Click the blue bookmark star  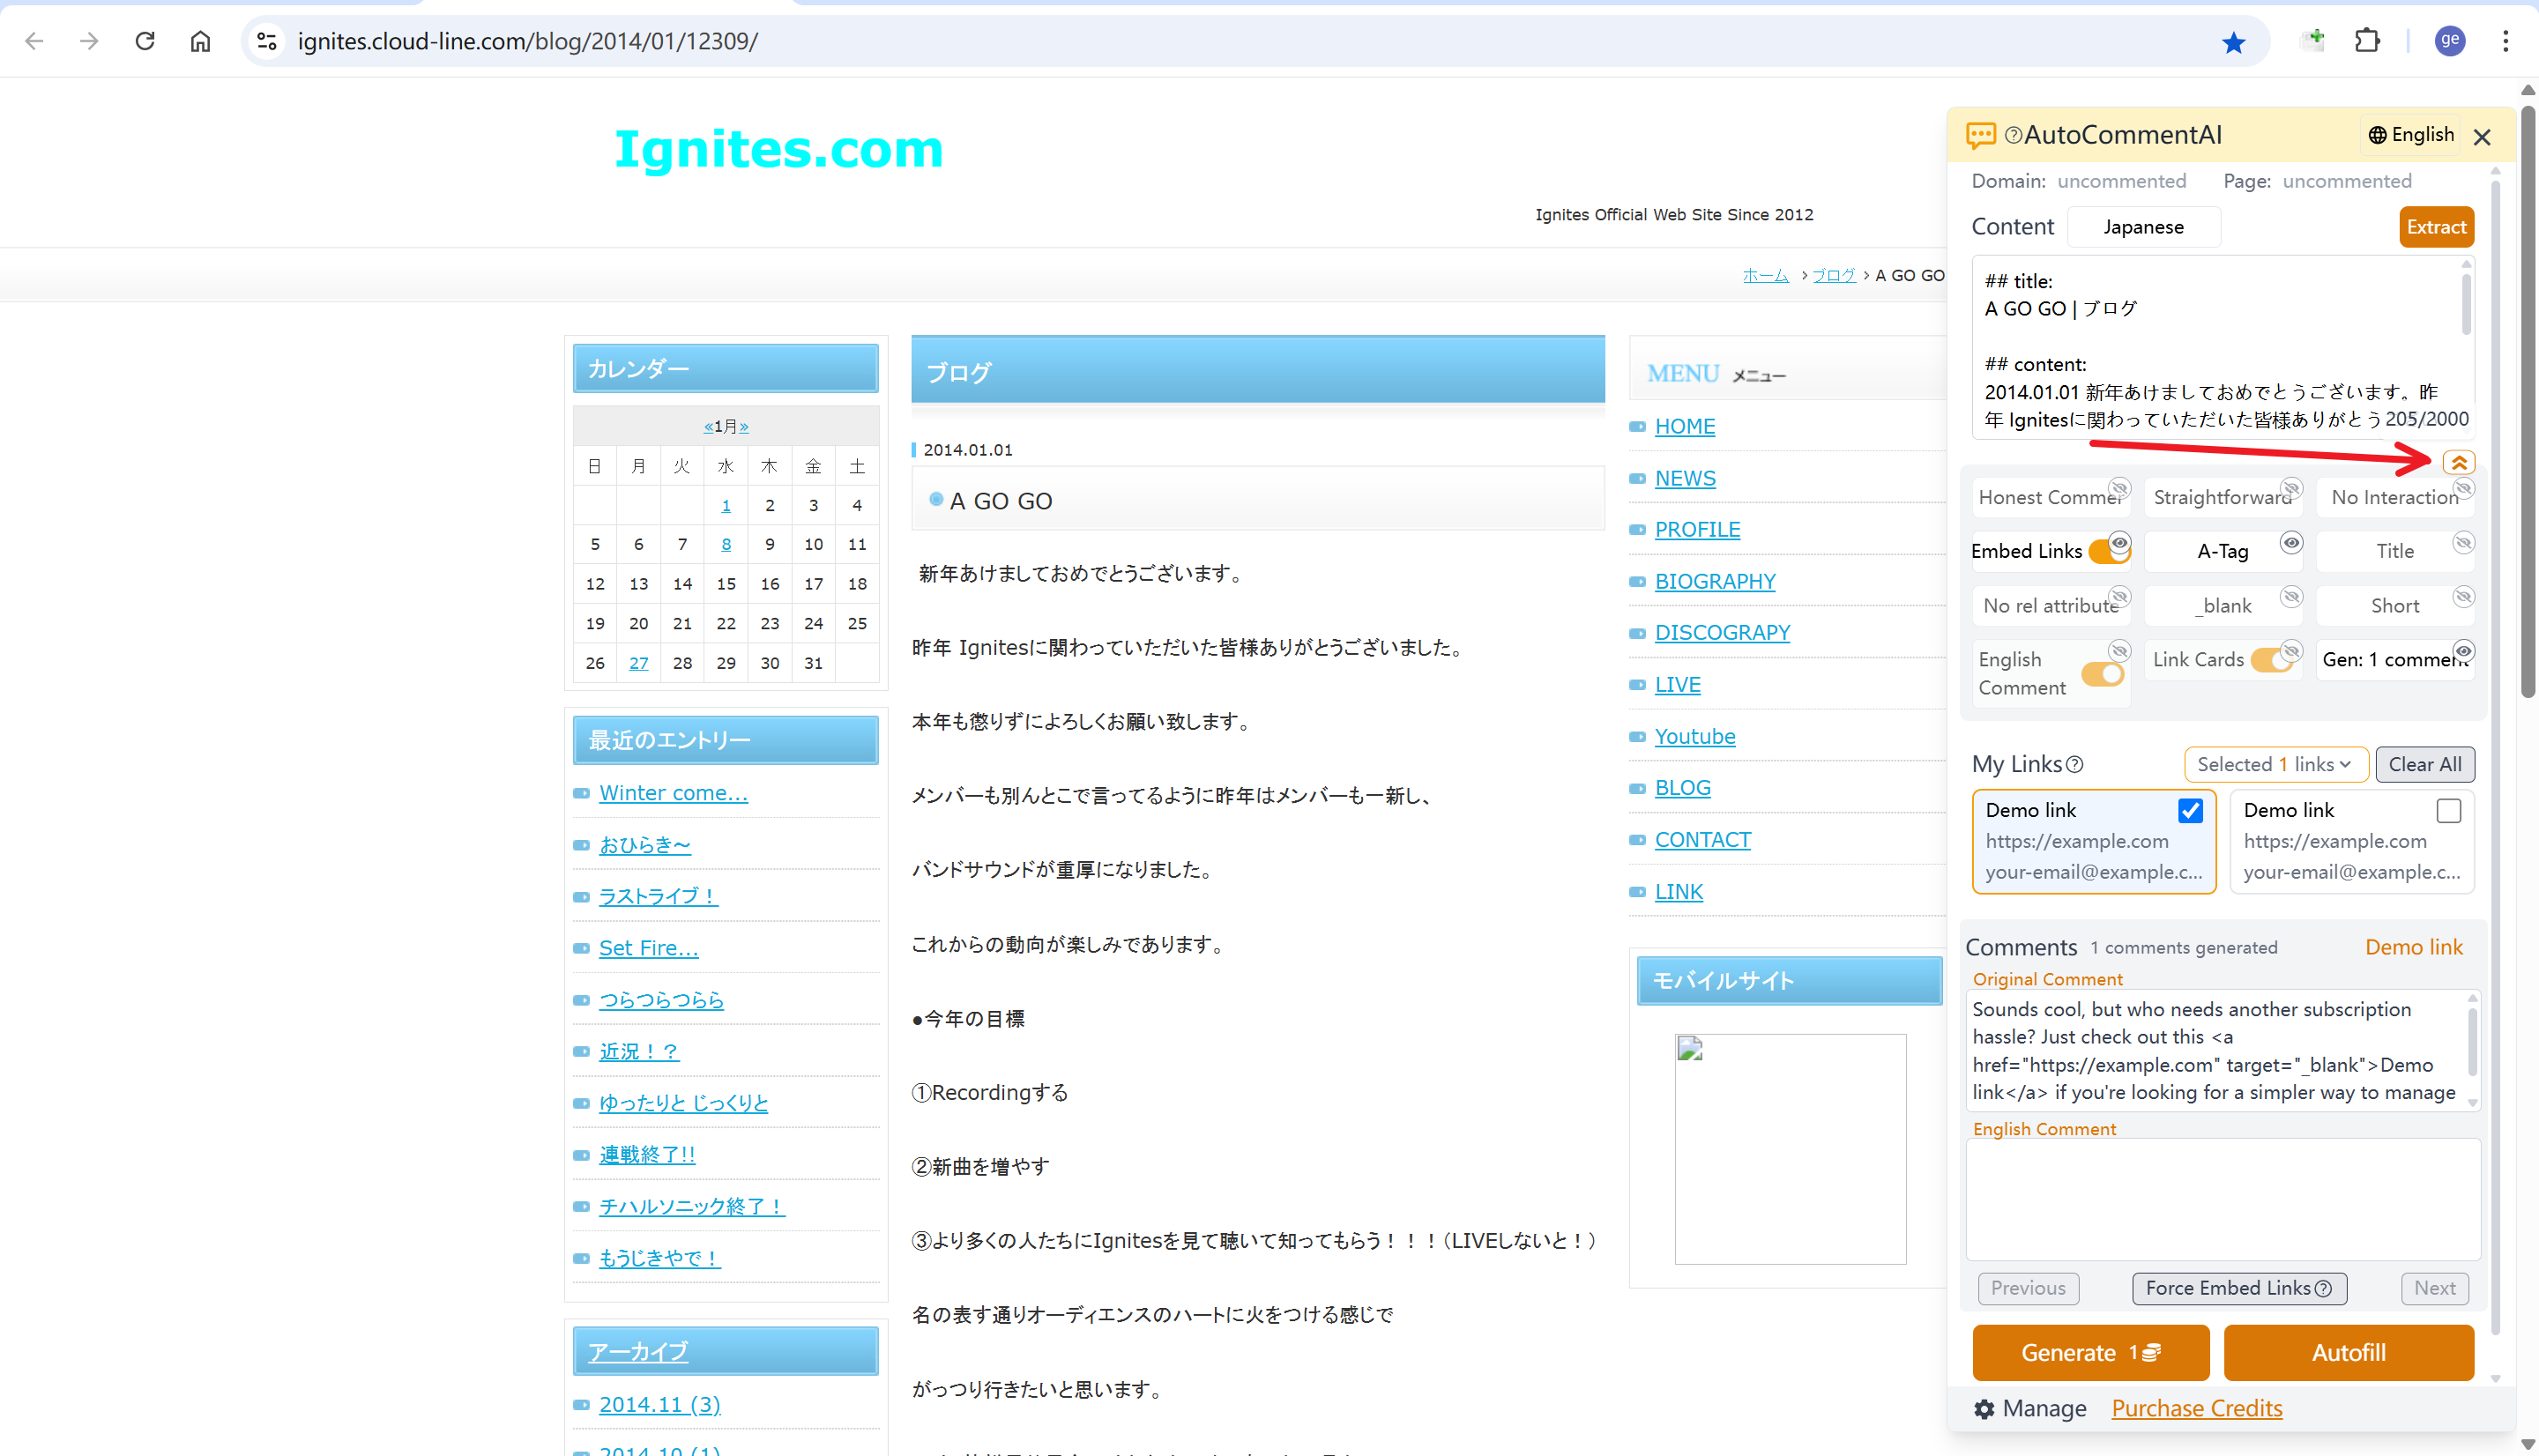click(x=2233, y=42)
